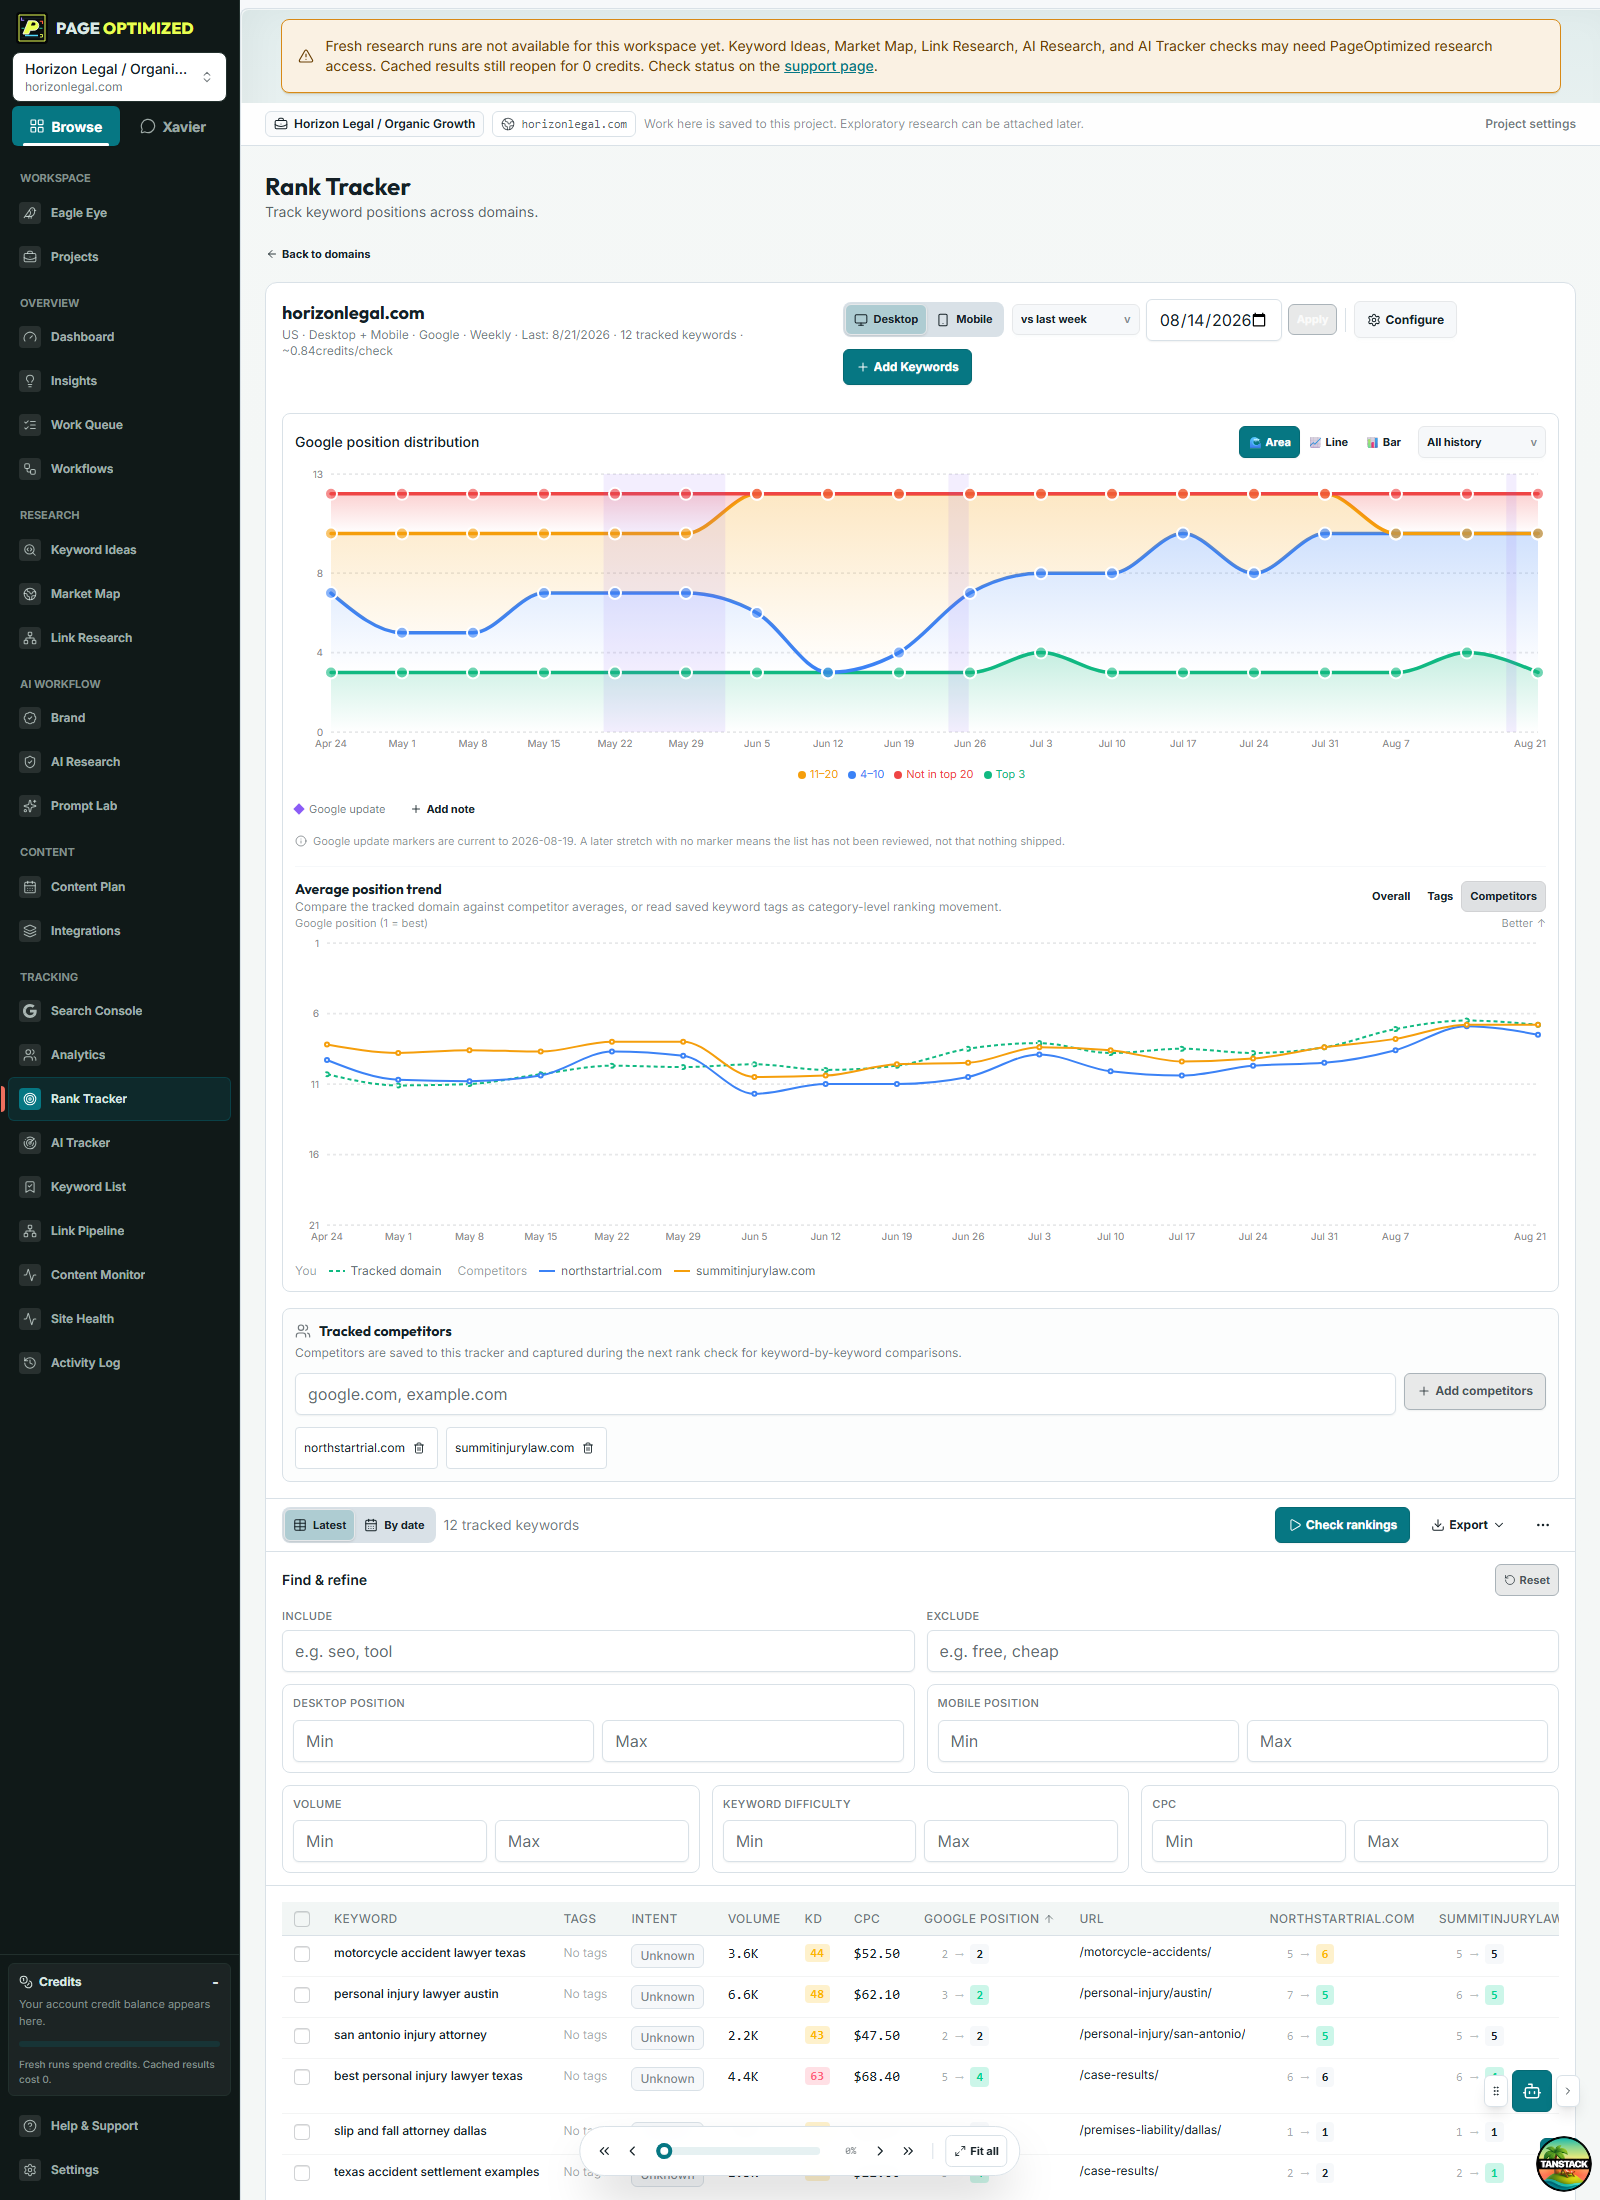Open the 'vs last week' comparison dropdown
The width and height of the screenshot is (1600, 2200).
(1075, 320)
